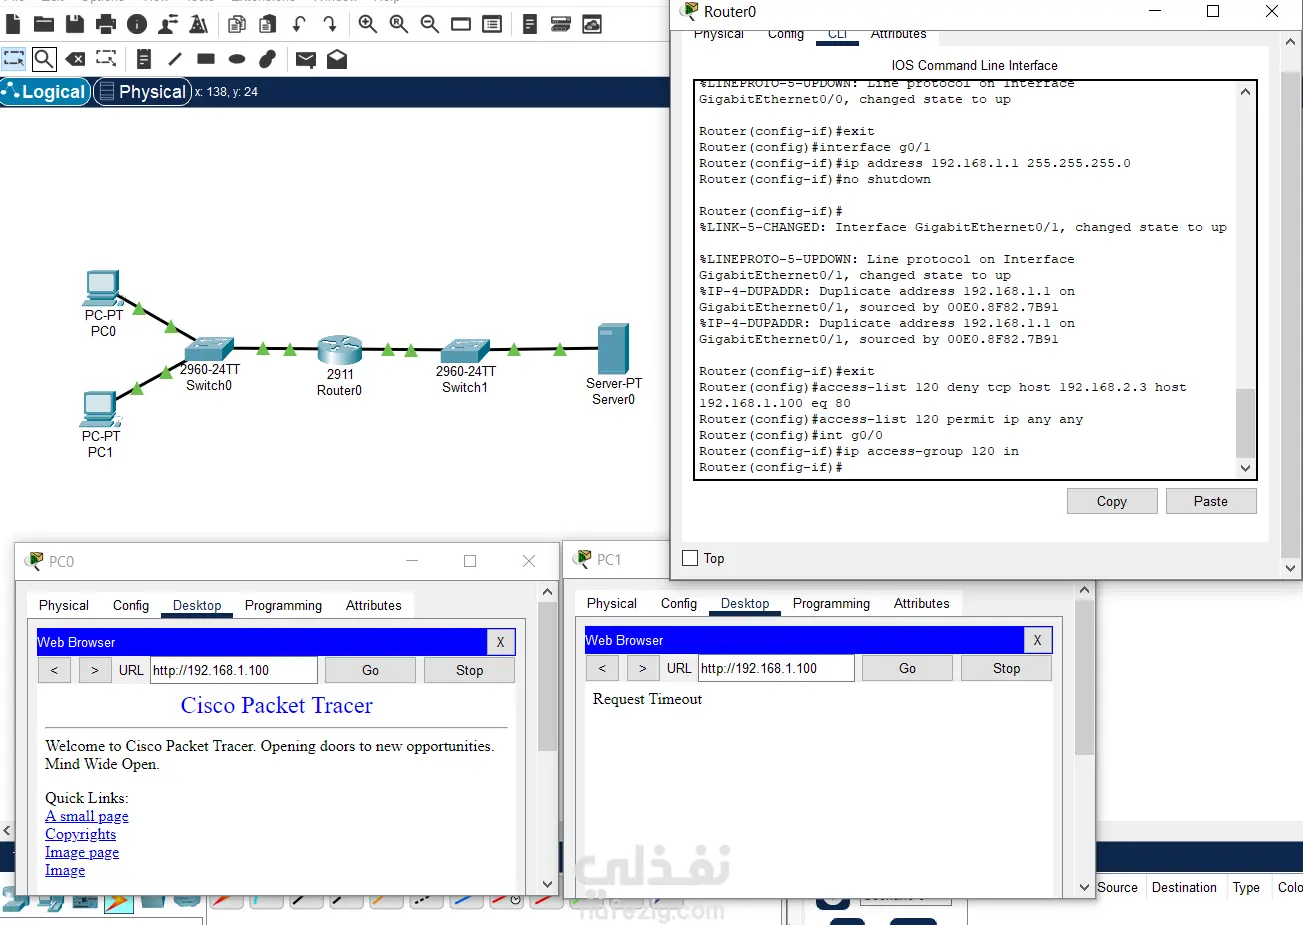
Task: Pick the Delete tool
Action: pos(75,59)
